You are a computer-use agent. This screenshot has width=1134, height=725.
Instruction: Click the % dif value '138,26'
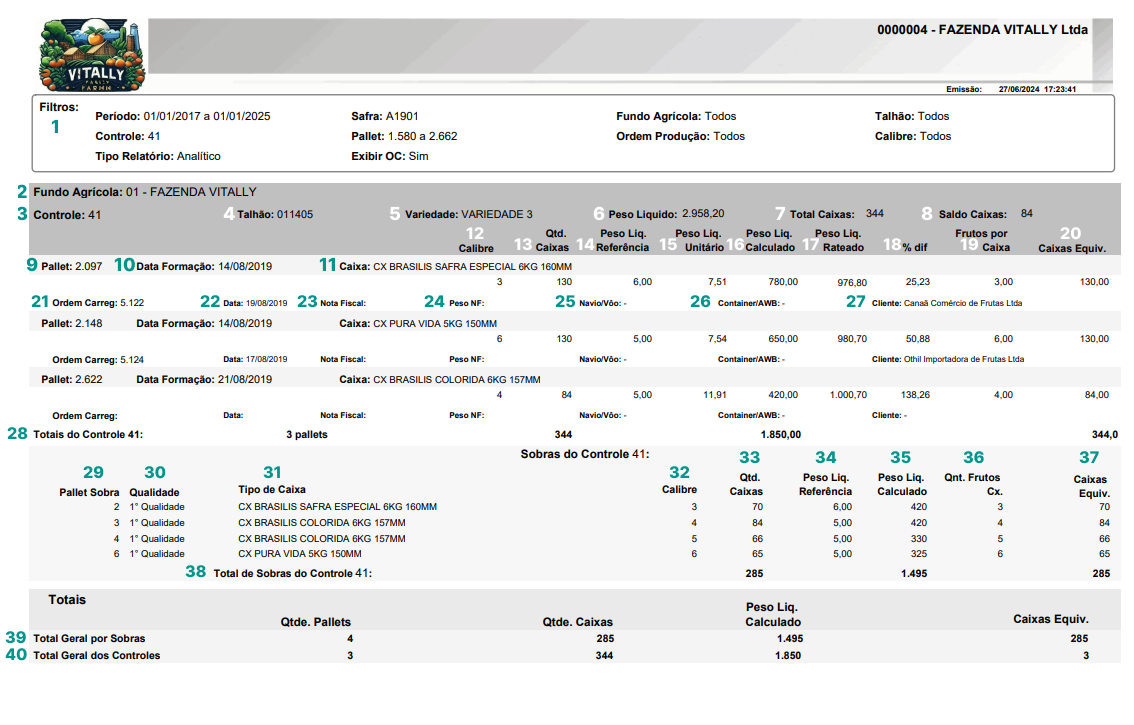point(915,395)
